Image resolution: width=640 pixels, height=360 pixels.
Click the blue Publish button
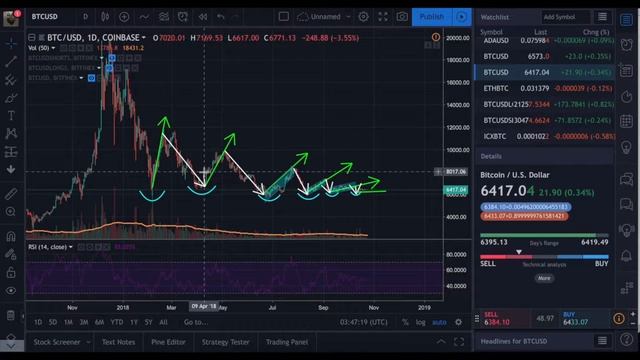[432, 17]
